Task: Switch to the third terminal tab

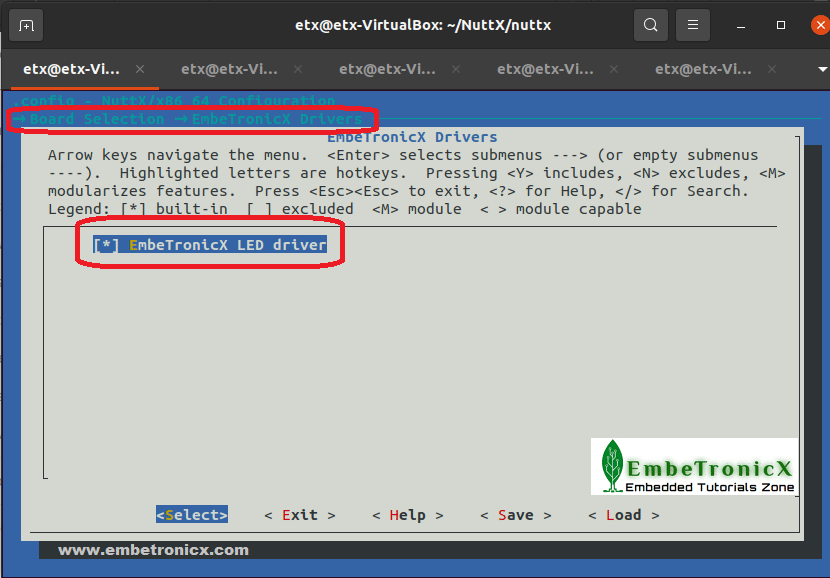Action: click(x=387, y=69)
